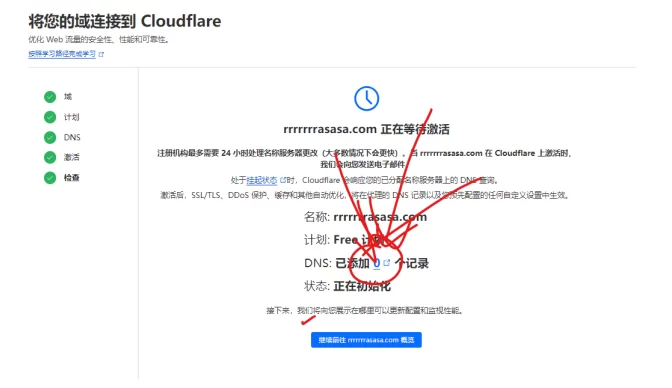Click external-link icon after DNS record count
Viewport: 672px width, 388px height.
click(x=386, y=262)
